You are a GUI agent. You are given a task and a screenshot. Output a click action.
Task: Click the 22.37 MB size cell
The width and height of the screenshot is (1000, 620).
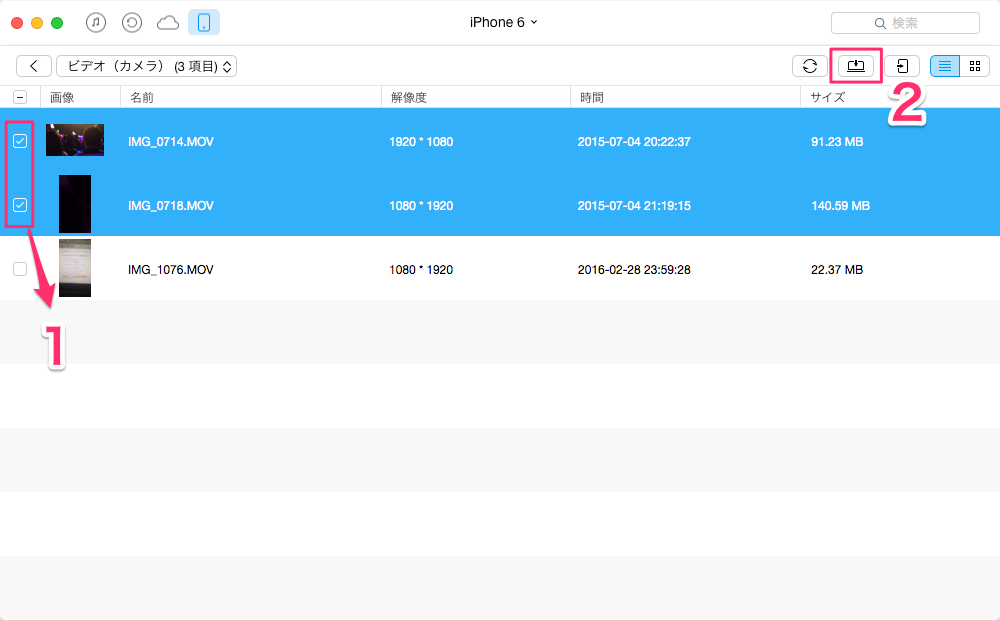pyautogui.click(x=837, y=270)
